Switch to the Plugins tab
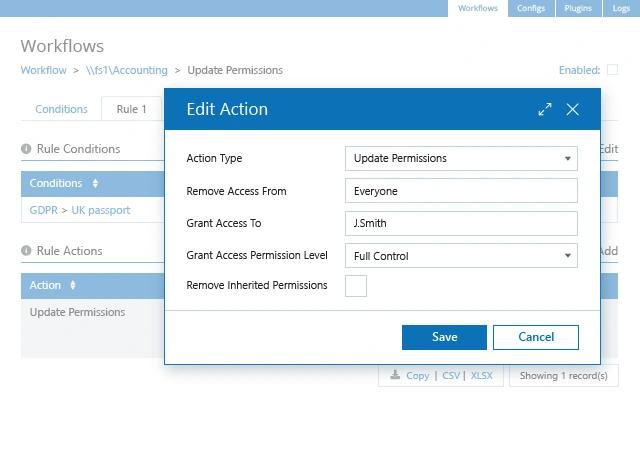 [578, 8]
